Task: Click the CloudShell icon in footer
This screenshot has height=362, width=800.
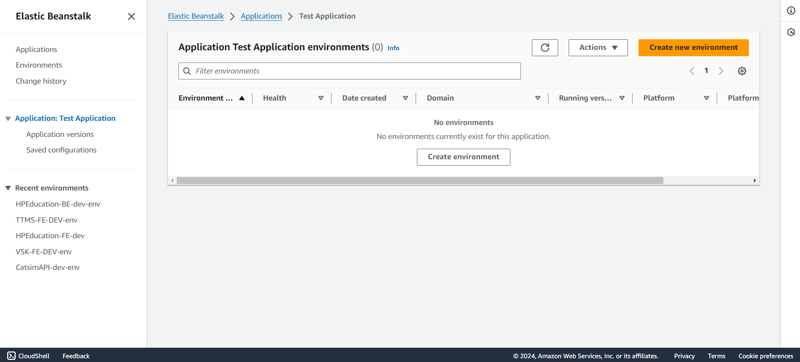Action: click(11, 356)
